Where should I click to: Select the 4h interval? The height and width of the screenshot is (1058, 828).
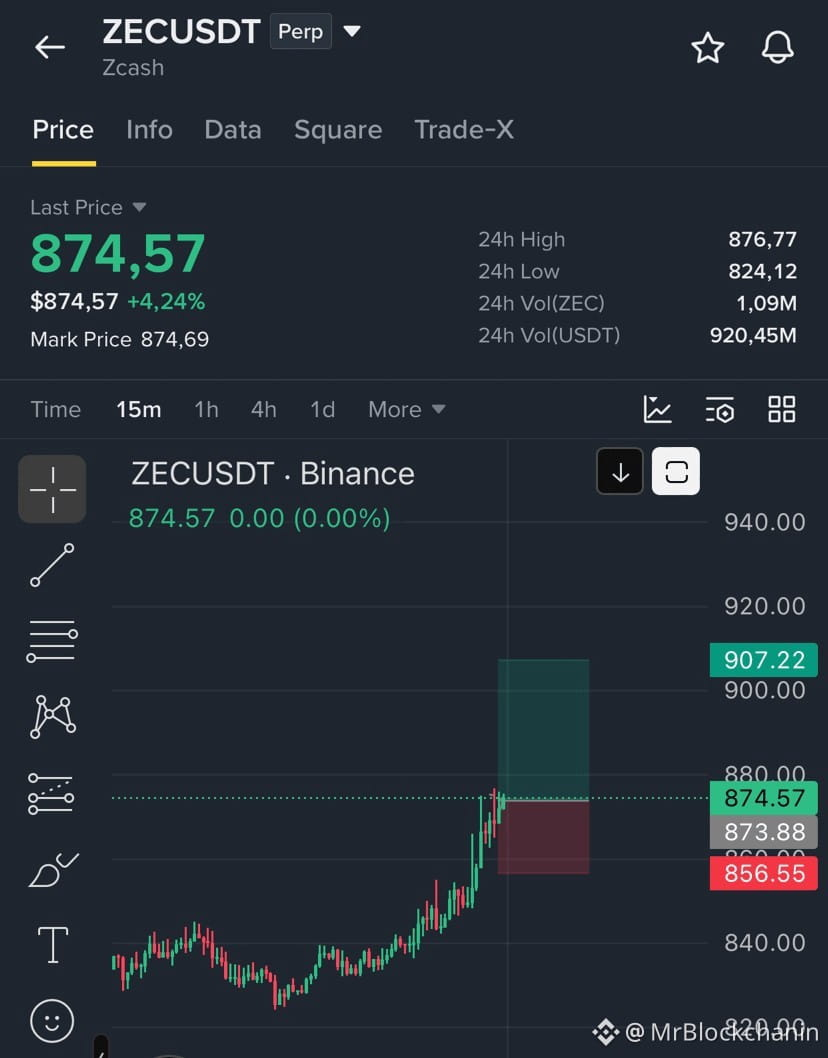pos(263,409)
